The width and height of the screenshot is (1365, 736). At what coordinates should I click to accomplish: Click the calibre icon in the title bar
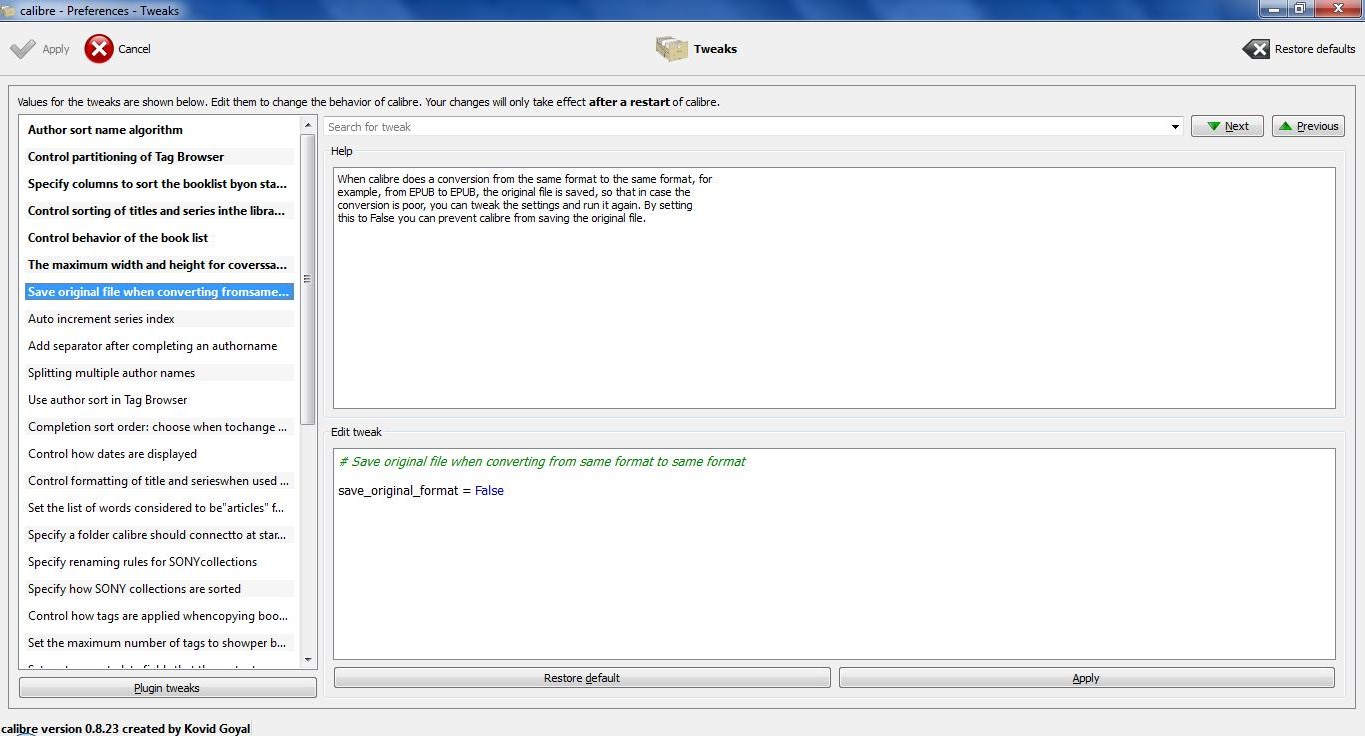9,9
